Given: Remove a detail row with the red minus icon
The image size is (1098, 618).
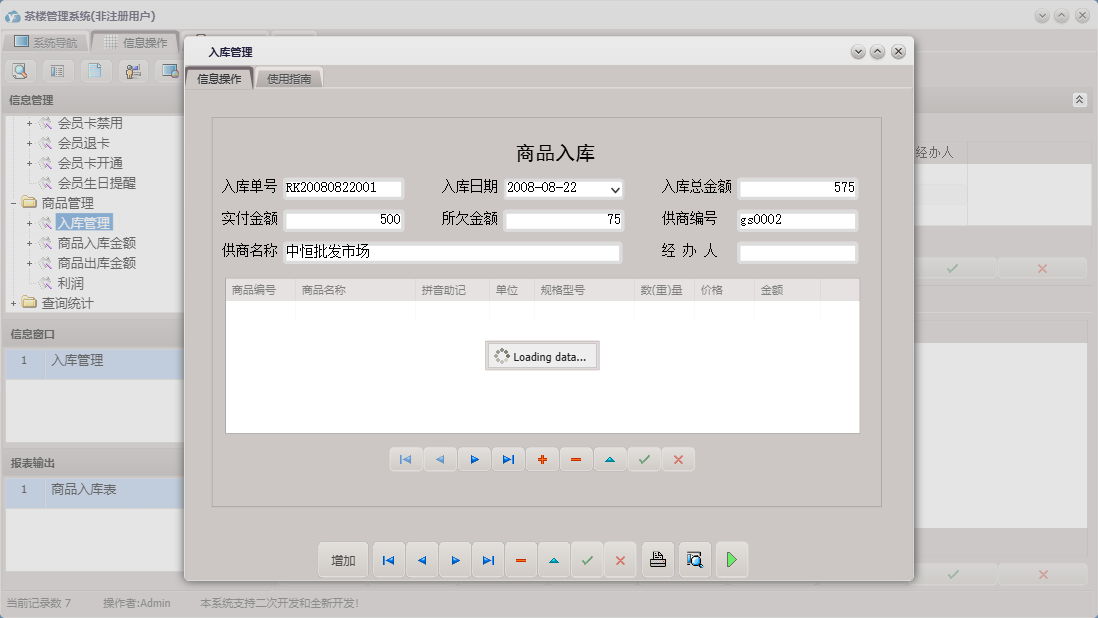Looking at the screenshot, I should [576, 459].
